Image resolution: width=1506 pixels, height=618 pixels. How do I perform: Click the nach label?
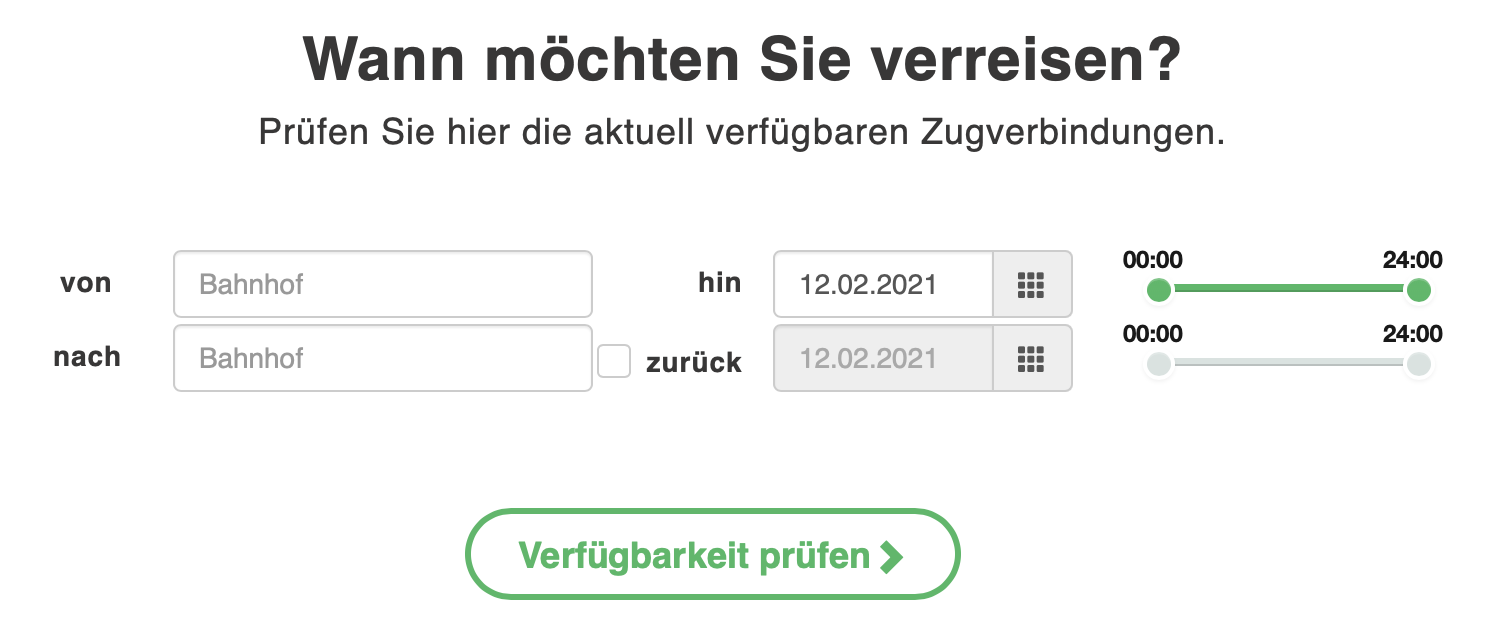pyautogui.click(x=86, y=357)
